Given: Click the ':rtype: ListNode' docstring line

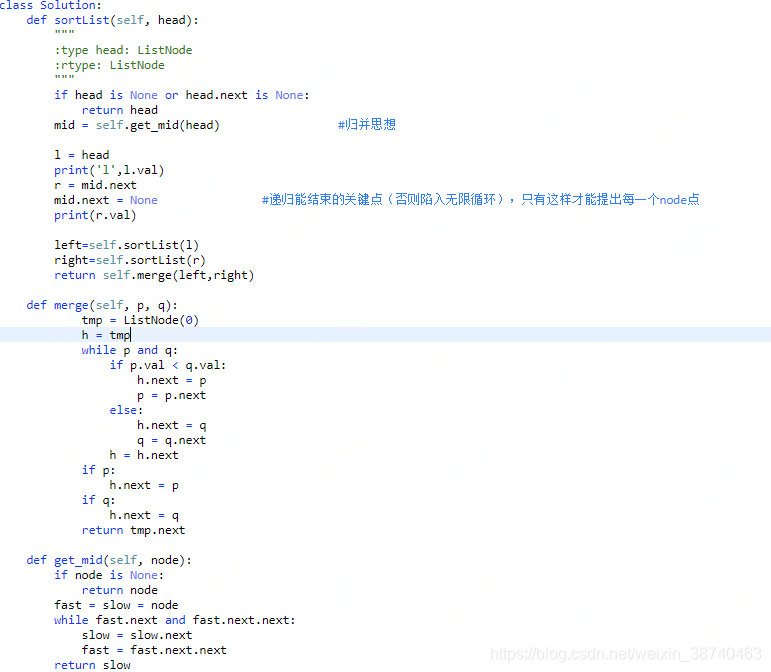Looking at the screenshot, I should (x=109, y=65).
